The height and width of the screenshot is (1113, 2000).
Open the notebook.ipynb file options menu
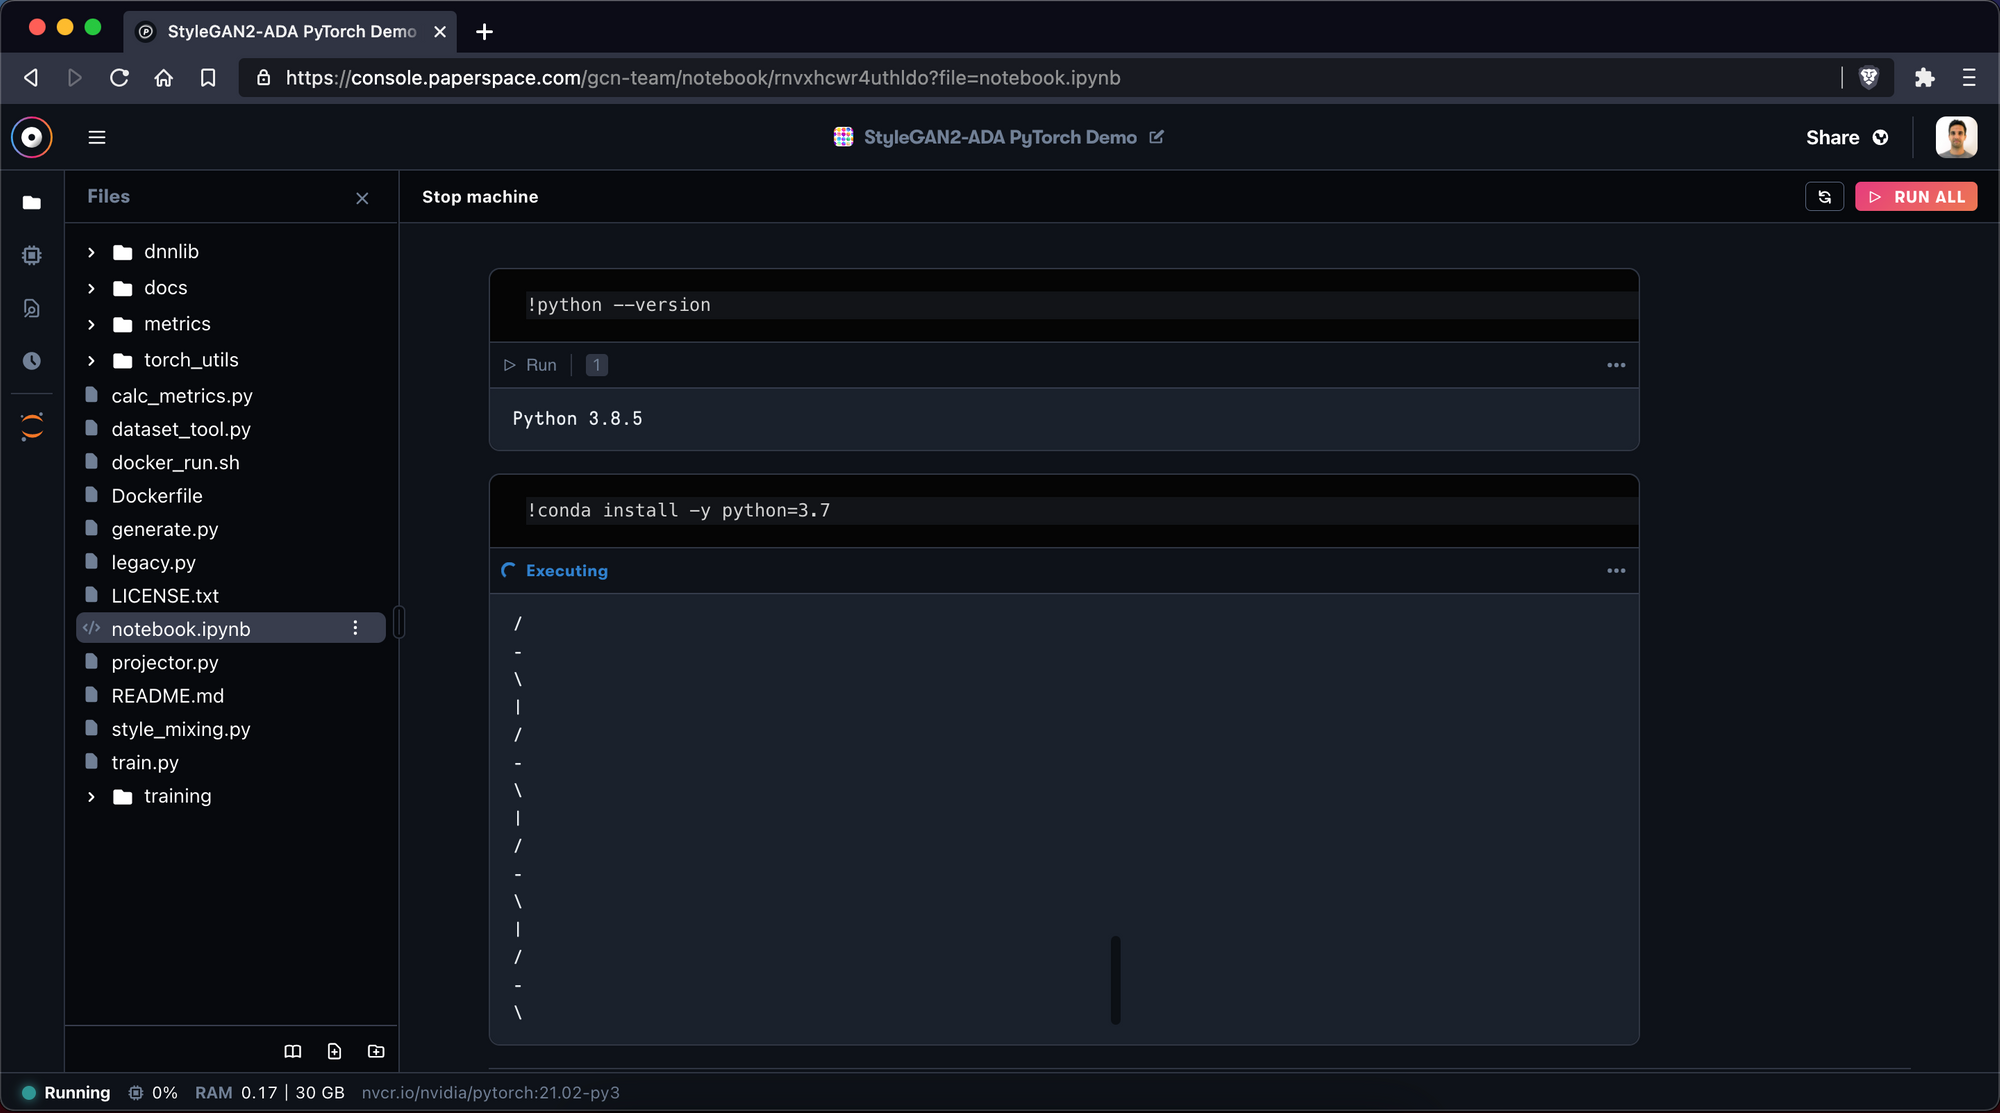[x=355, y=628]
